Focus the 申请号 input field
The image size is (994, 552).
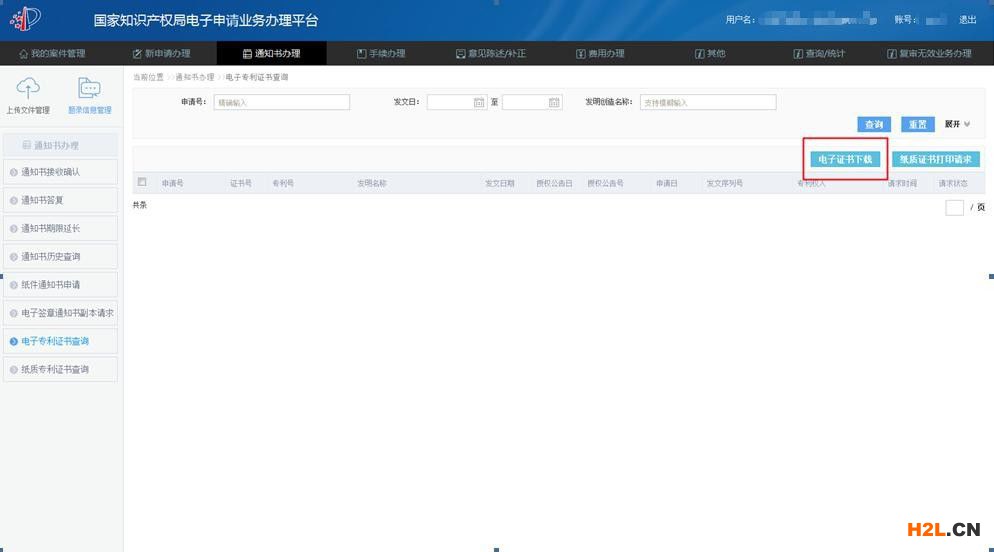(281, 102)
